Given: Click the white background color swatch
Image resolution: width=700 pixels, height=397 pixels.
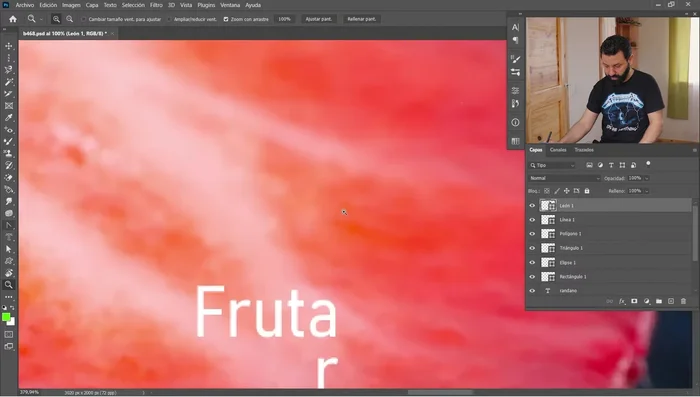Looking at the screenshot, I should pyautogui.click(x=12, y=322).
